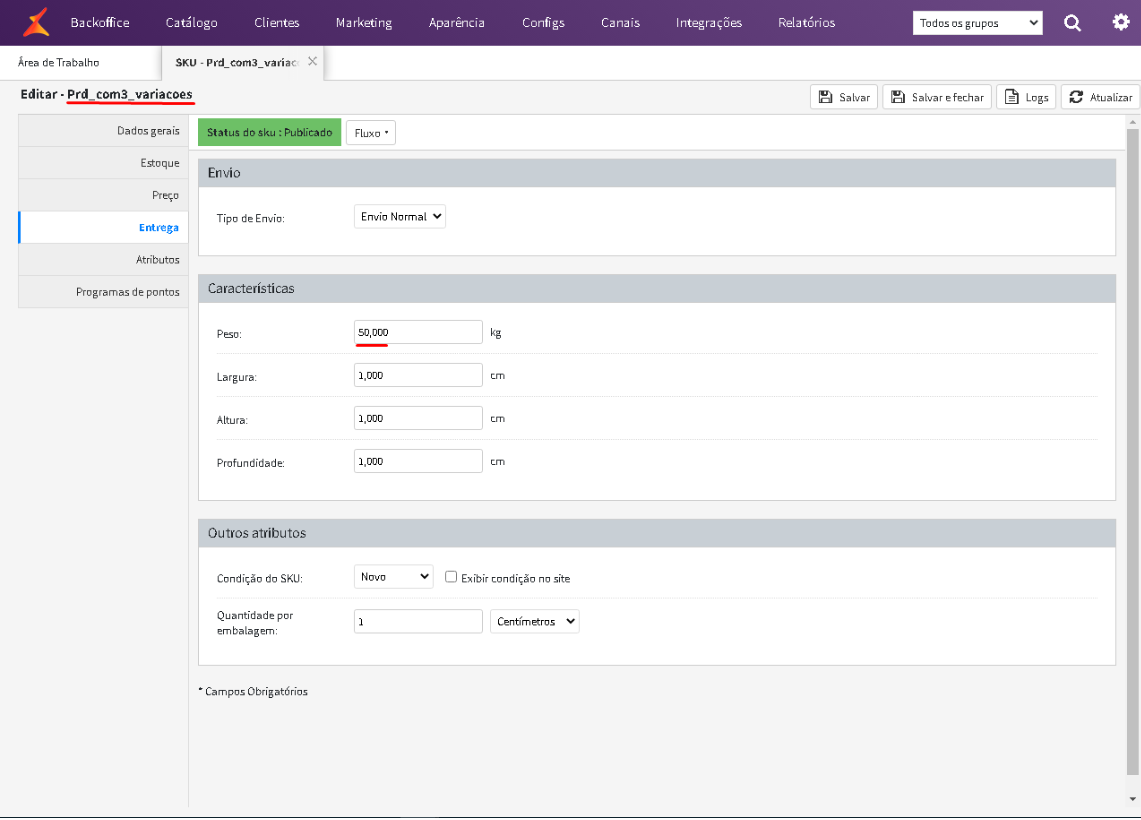Select the Entrega section
This screenshot has height=820, width=1141.
[x=103, y=228]
